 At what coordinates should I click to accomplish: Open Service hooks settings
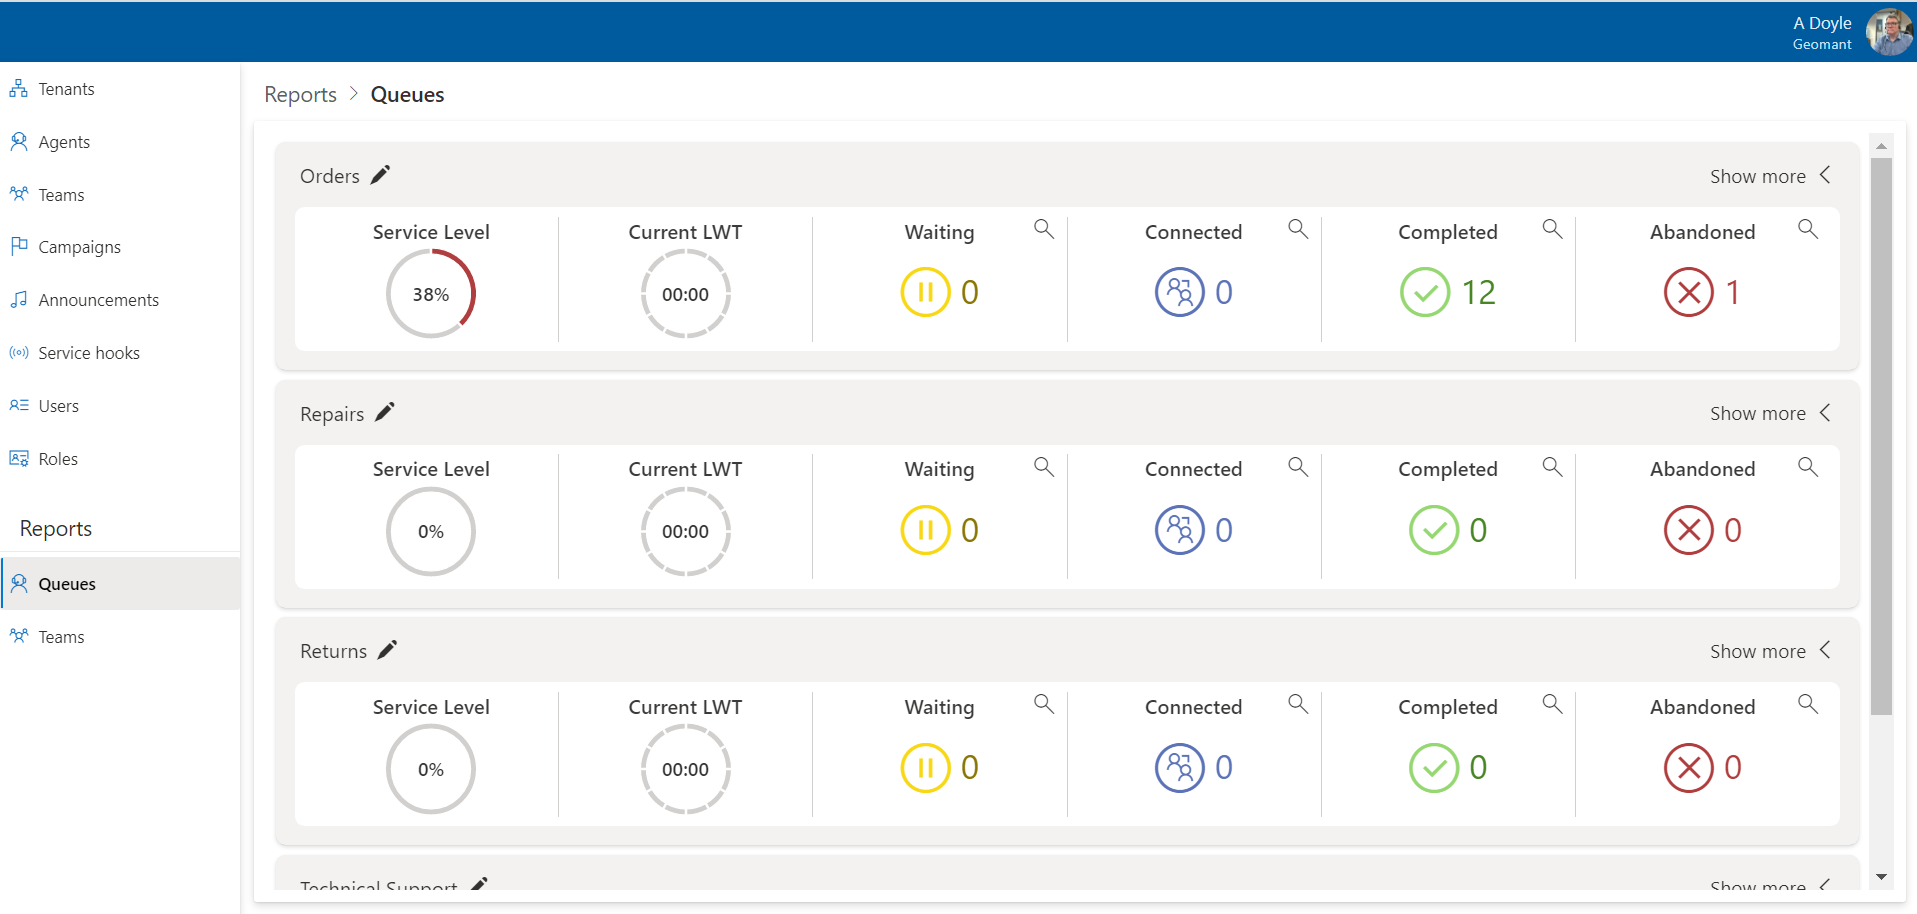pyautogui.click(x=89, y=352)
